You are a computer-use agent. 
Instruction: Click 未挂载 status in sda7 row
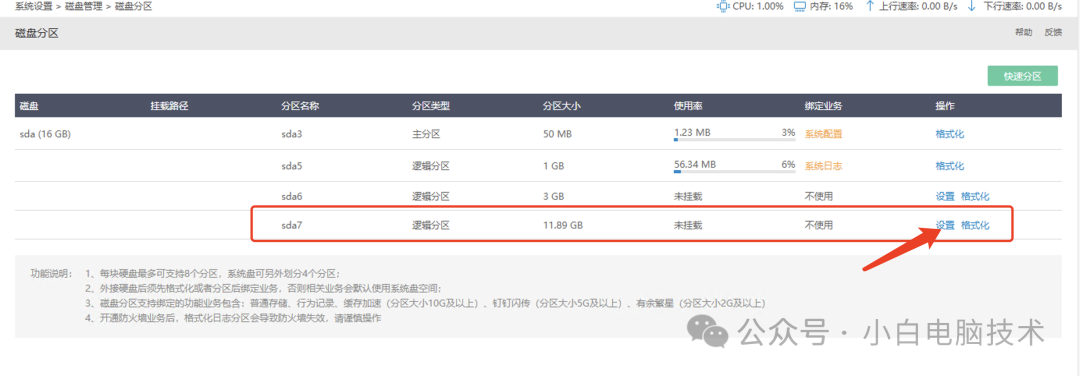pos(688,225)
